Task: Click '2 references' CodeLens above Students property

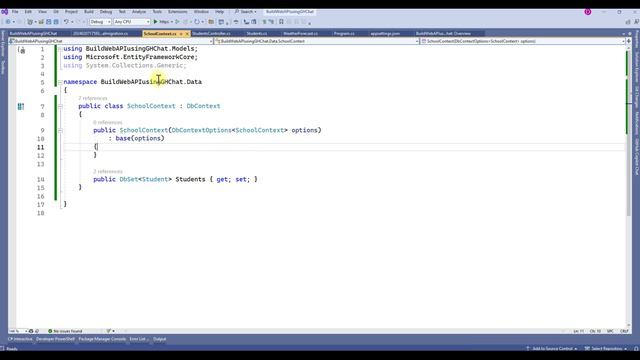Action: [x=108, y=171]
